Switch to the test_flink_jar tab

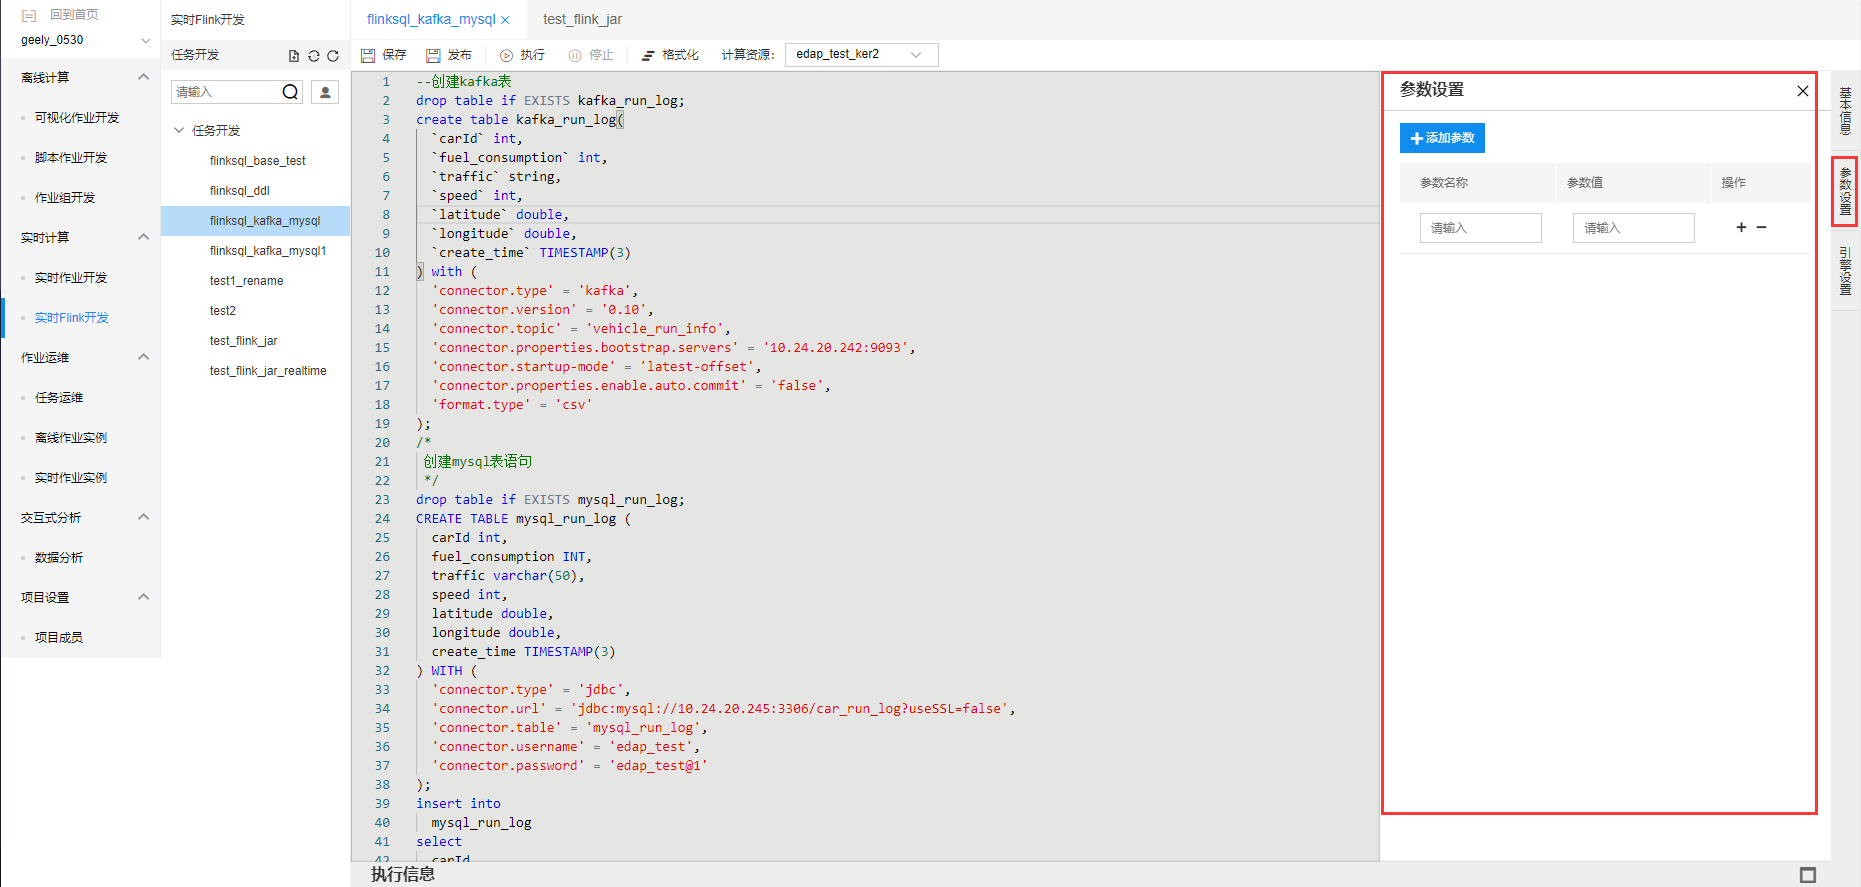582,19
